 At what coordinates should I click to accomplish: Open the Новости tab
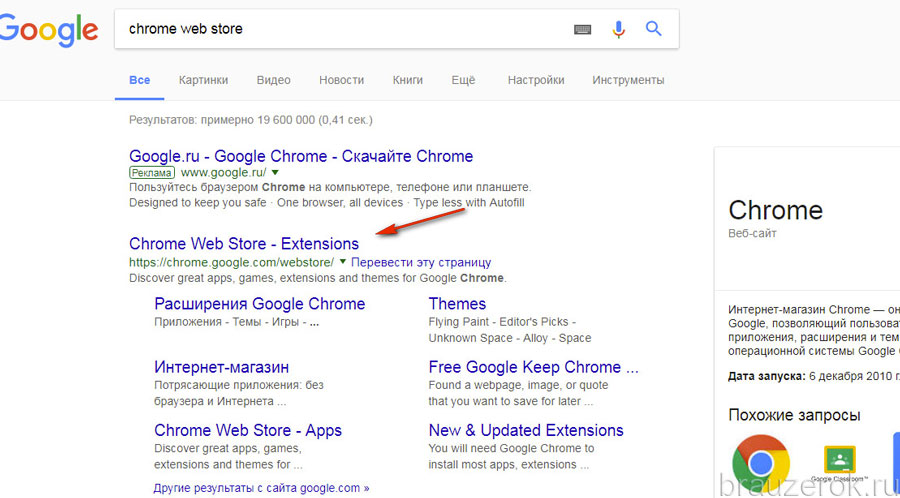pyautogui.click(x=342, y=80)
